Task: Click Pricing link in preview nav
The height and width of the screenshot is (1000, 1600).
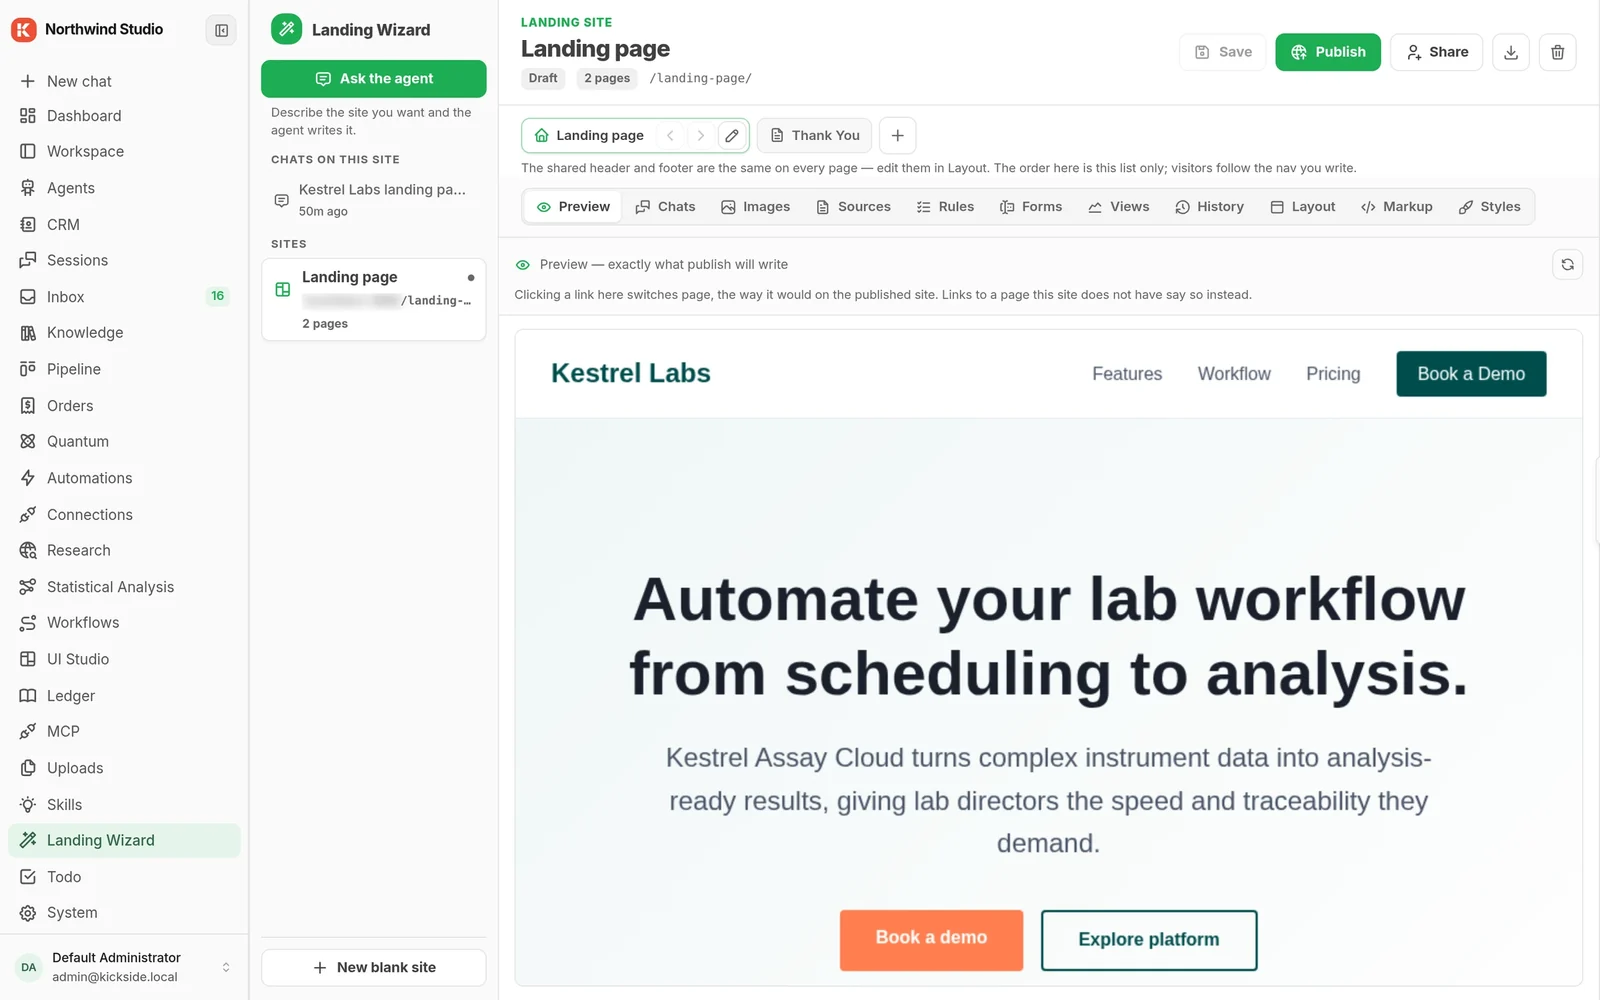Action: point(1333,374)
